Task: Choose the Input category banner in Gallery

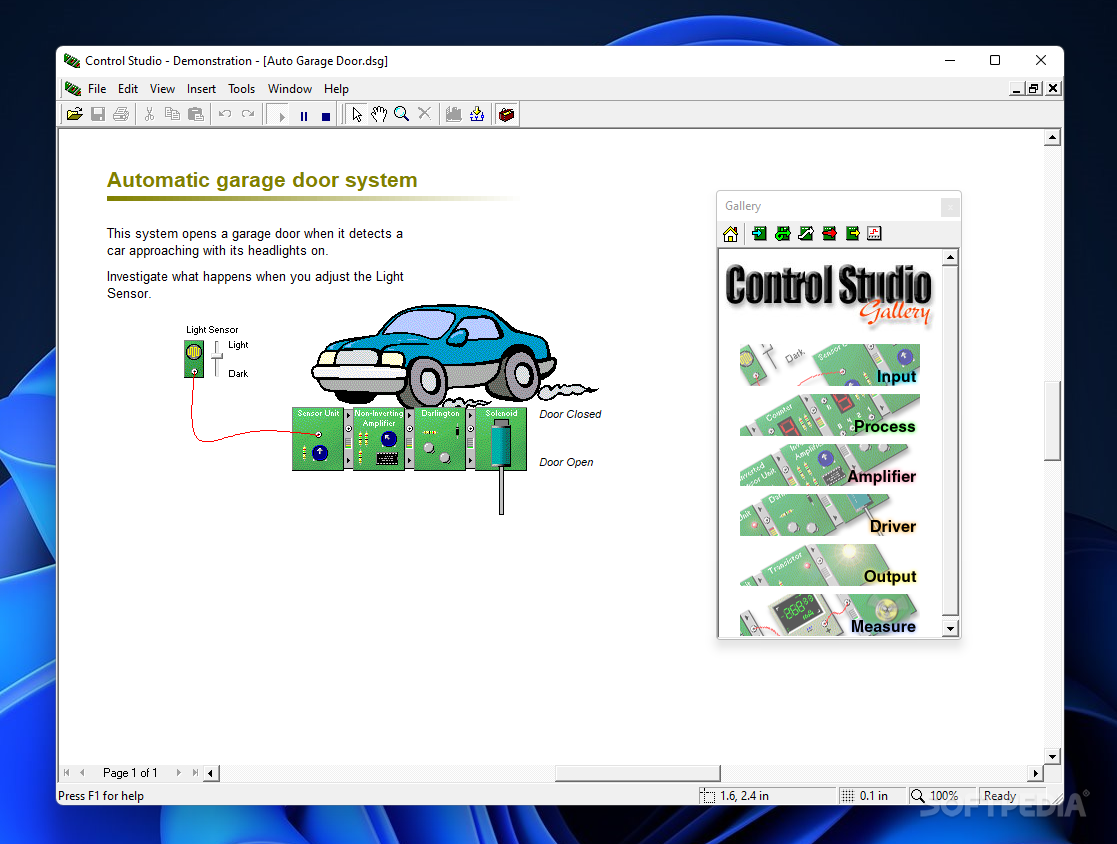Action: (830, 365)
